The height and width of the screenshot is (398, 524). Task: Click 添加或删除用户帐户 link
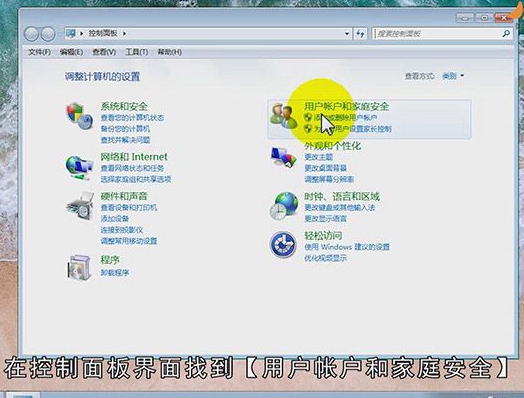345,118
